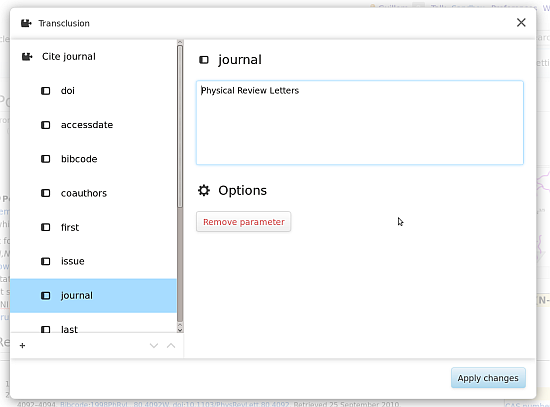
Task: Select the highlighted journal parameter in list
Action: coord(93,296)
